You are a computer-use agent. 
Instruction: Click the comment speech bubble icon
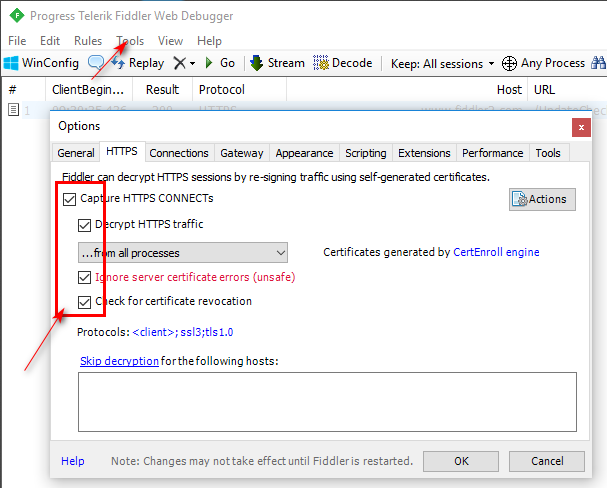pyautogui.click(x=96, y=62)
